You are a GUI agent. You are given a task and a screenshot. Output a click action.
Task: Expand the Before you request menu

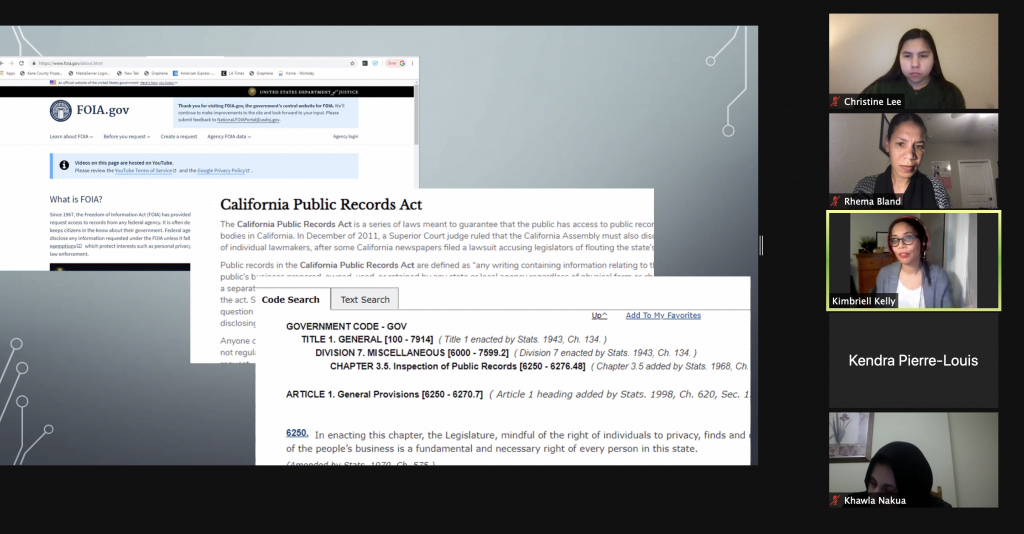[127, 136]
